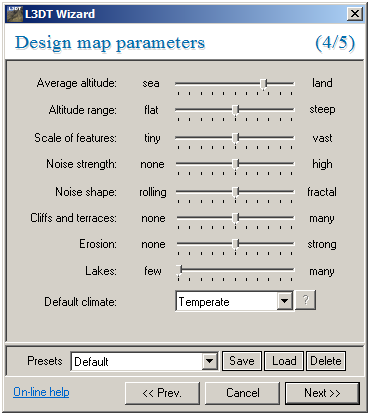Delete the selected preset
Screen dimensions: 369x417
point(326,361)
